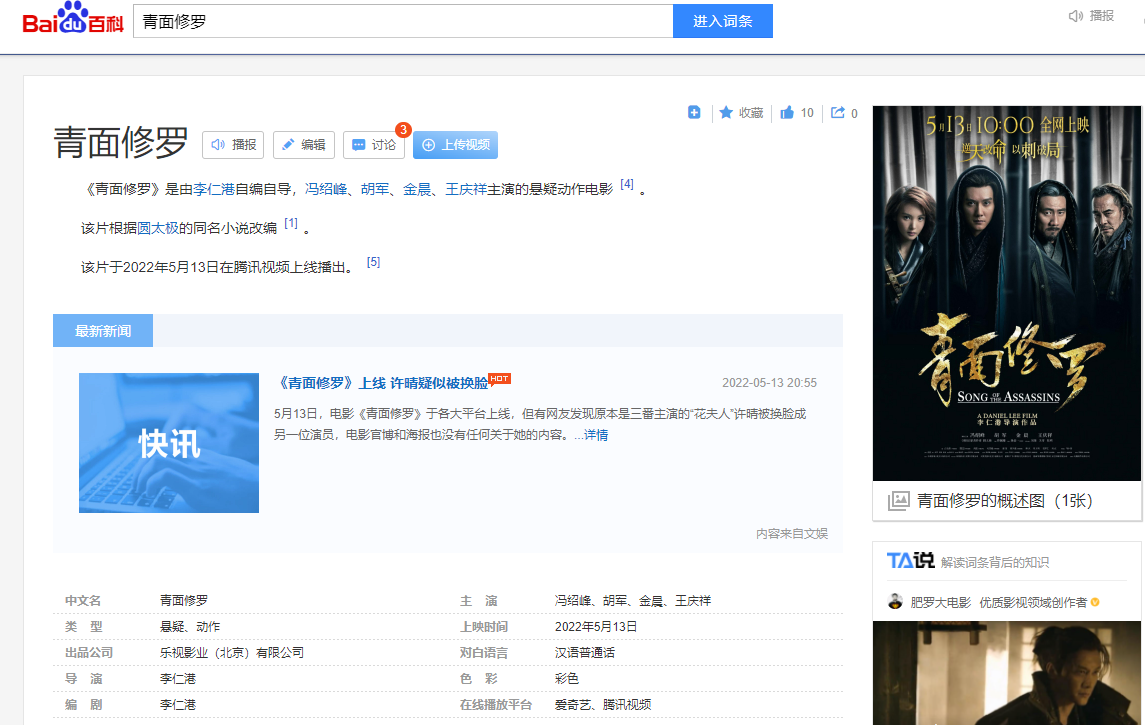
Task: Click the 青面修罗 movie poster
Action: pos(1006,293)
